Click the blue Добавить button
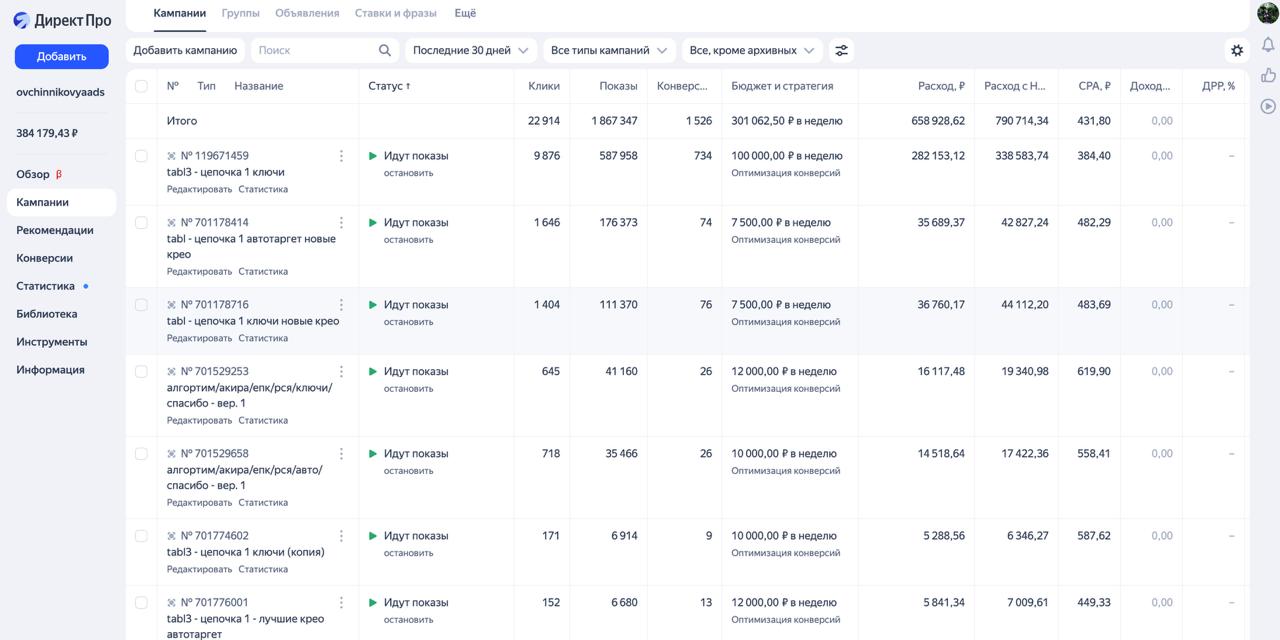 62,56
